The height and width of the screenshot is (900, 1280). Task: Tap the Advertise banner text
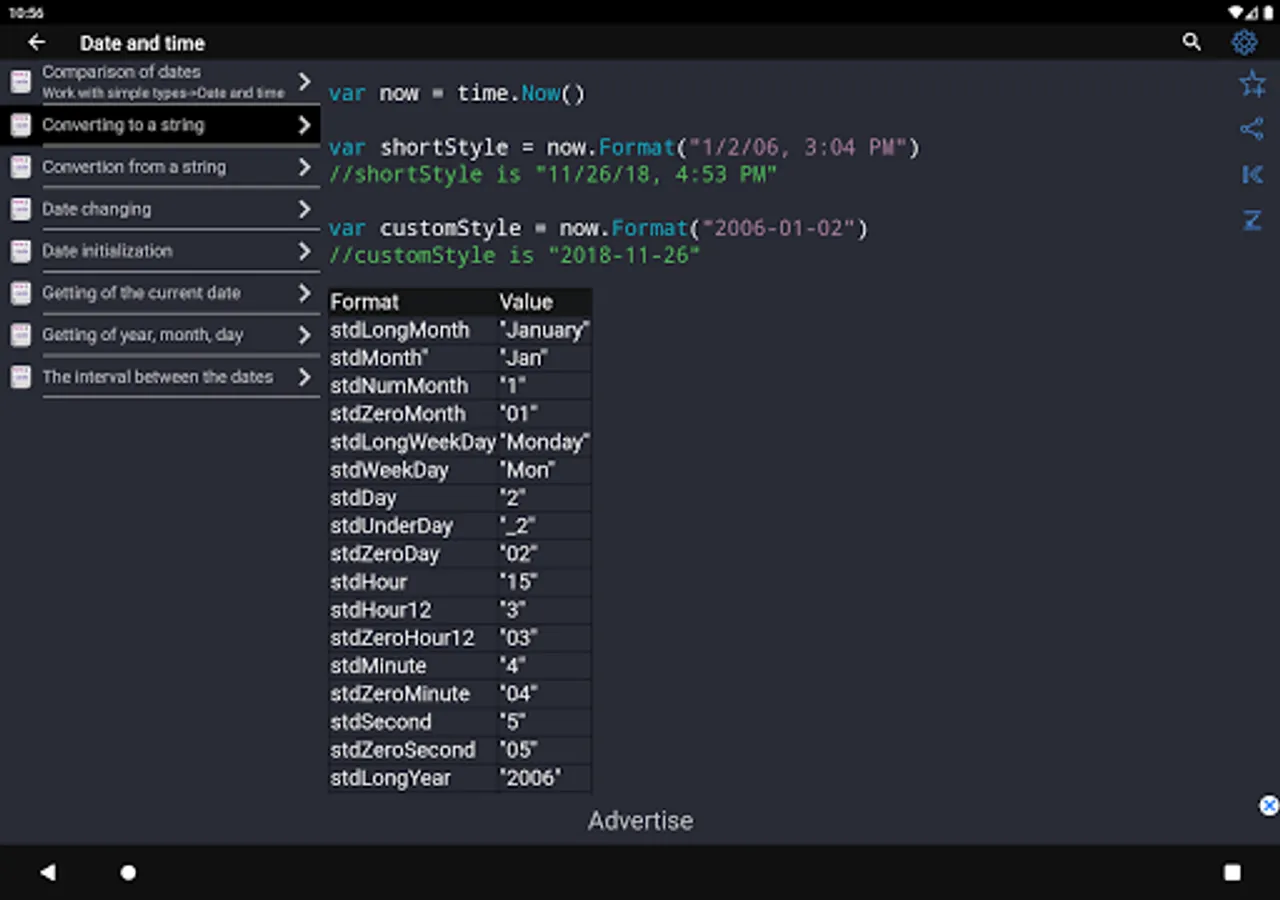(640, 821)
